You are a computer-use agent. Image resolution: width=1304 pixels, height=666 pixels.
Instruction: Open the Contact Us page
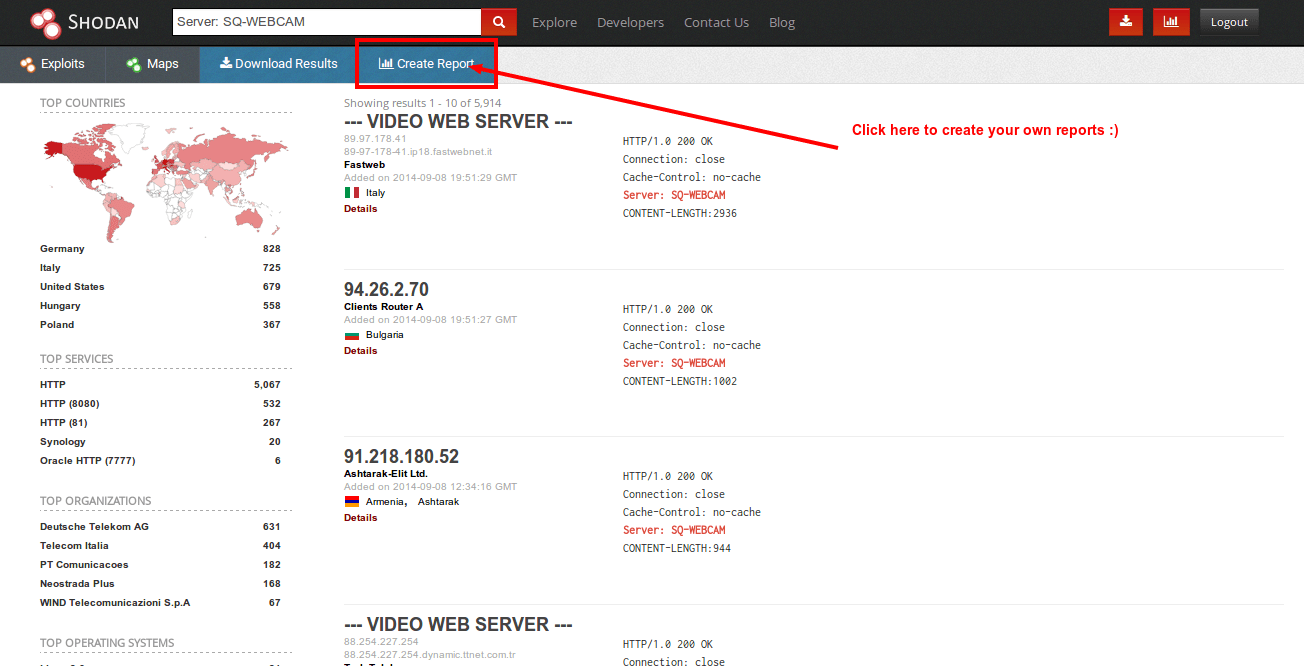716,22
